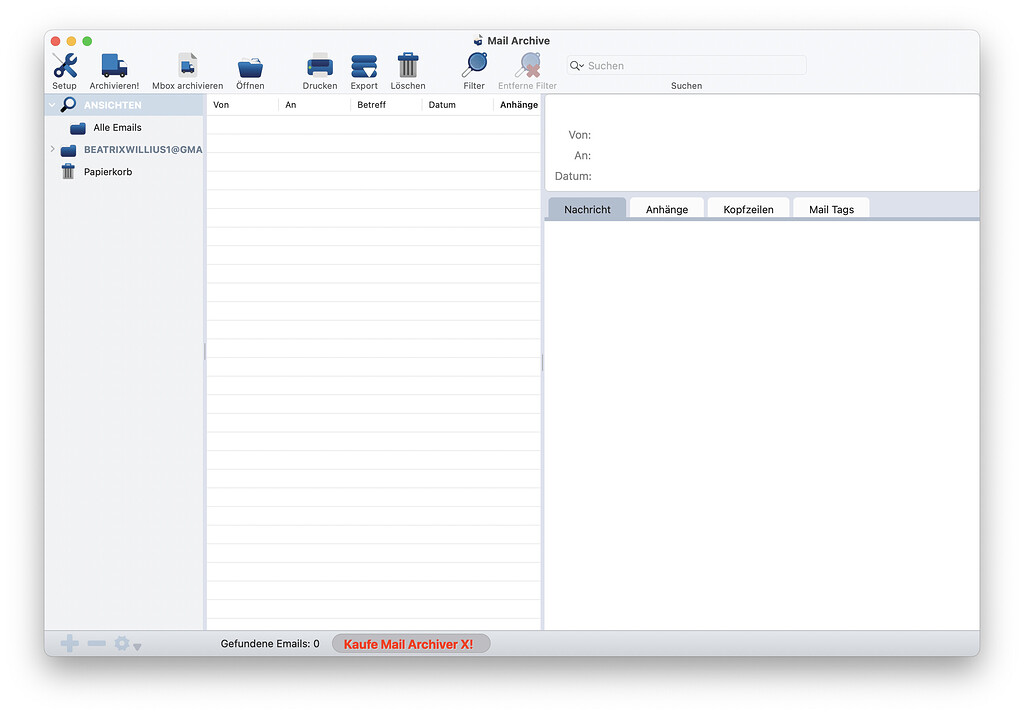This screenshot has width=1024, height=714.
Task: Open the Setup tool
Action: pyautogui.click(x=64, y=66)
